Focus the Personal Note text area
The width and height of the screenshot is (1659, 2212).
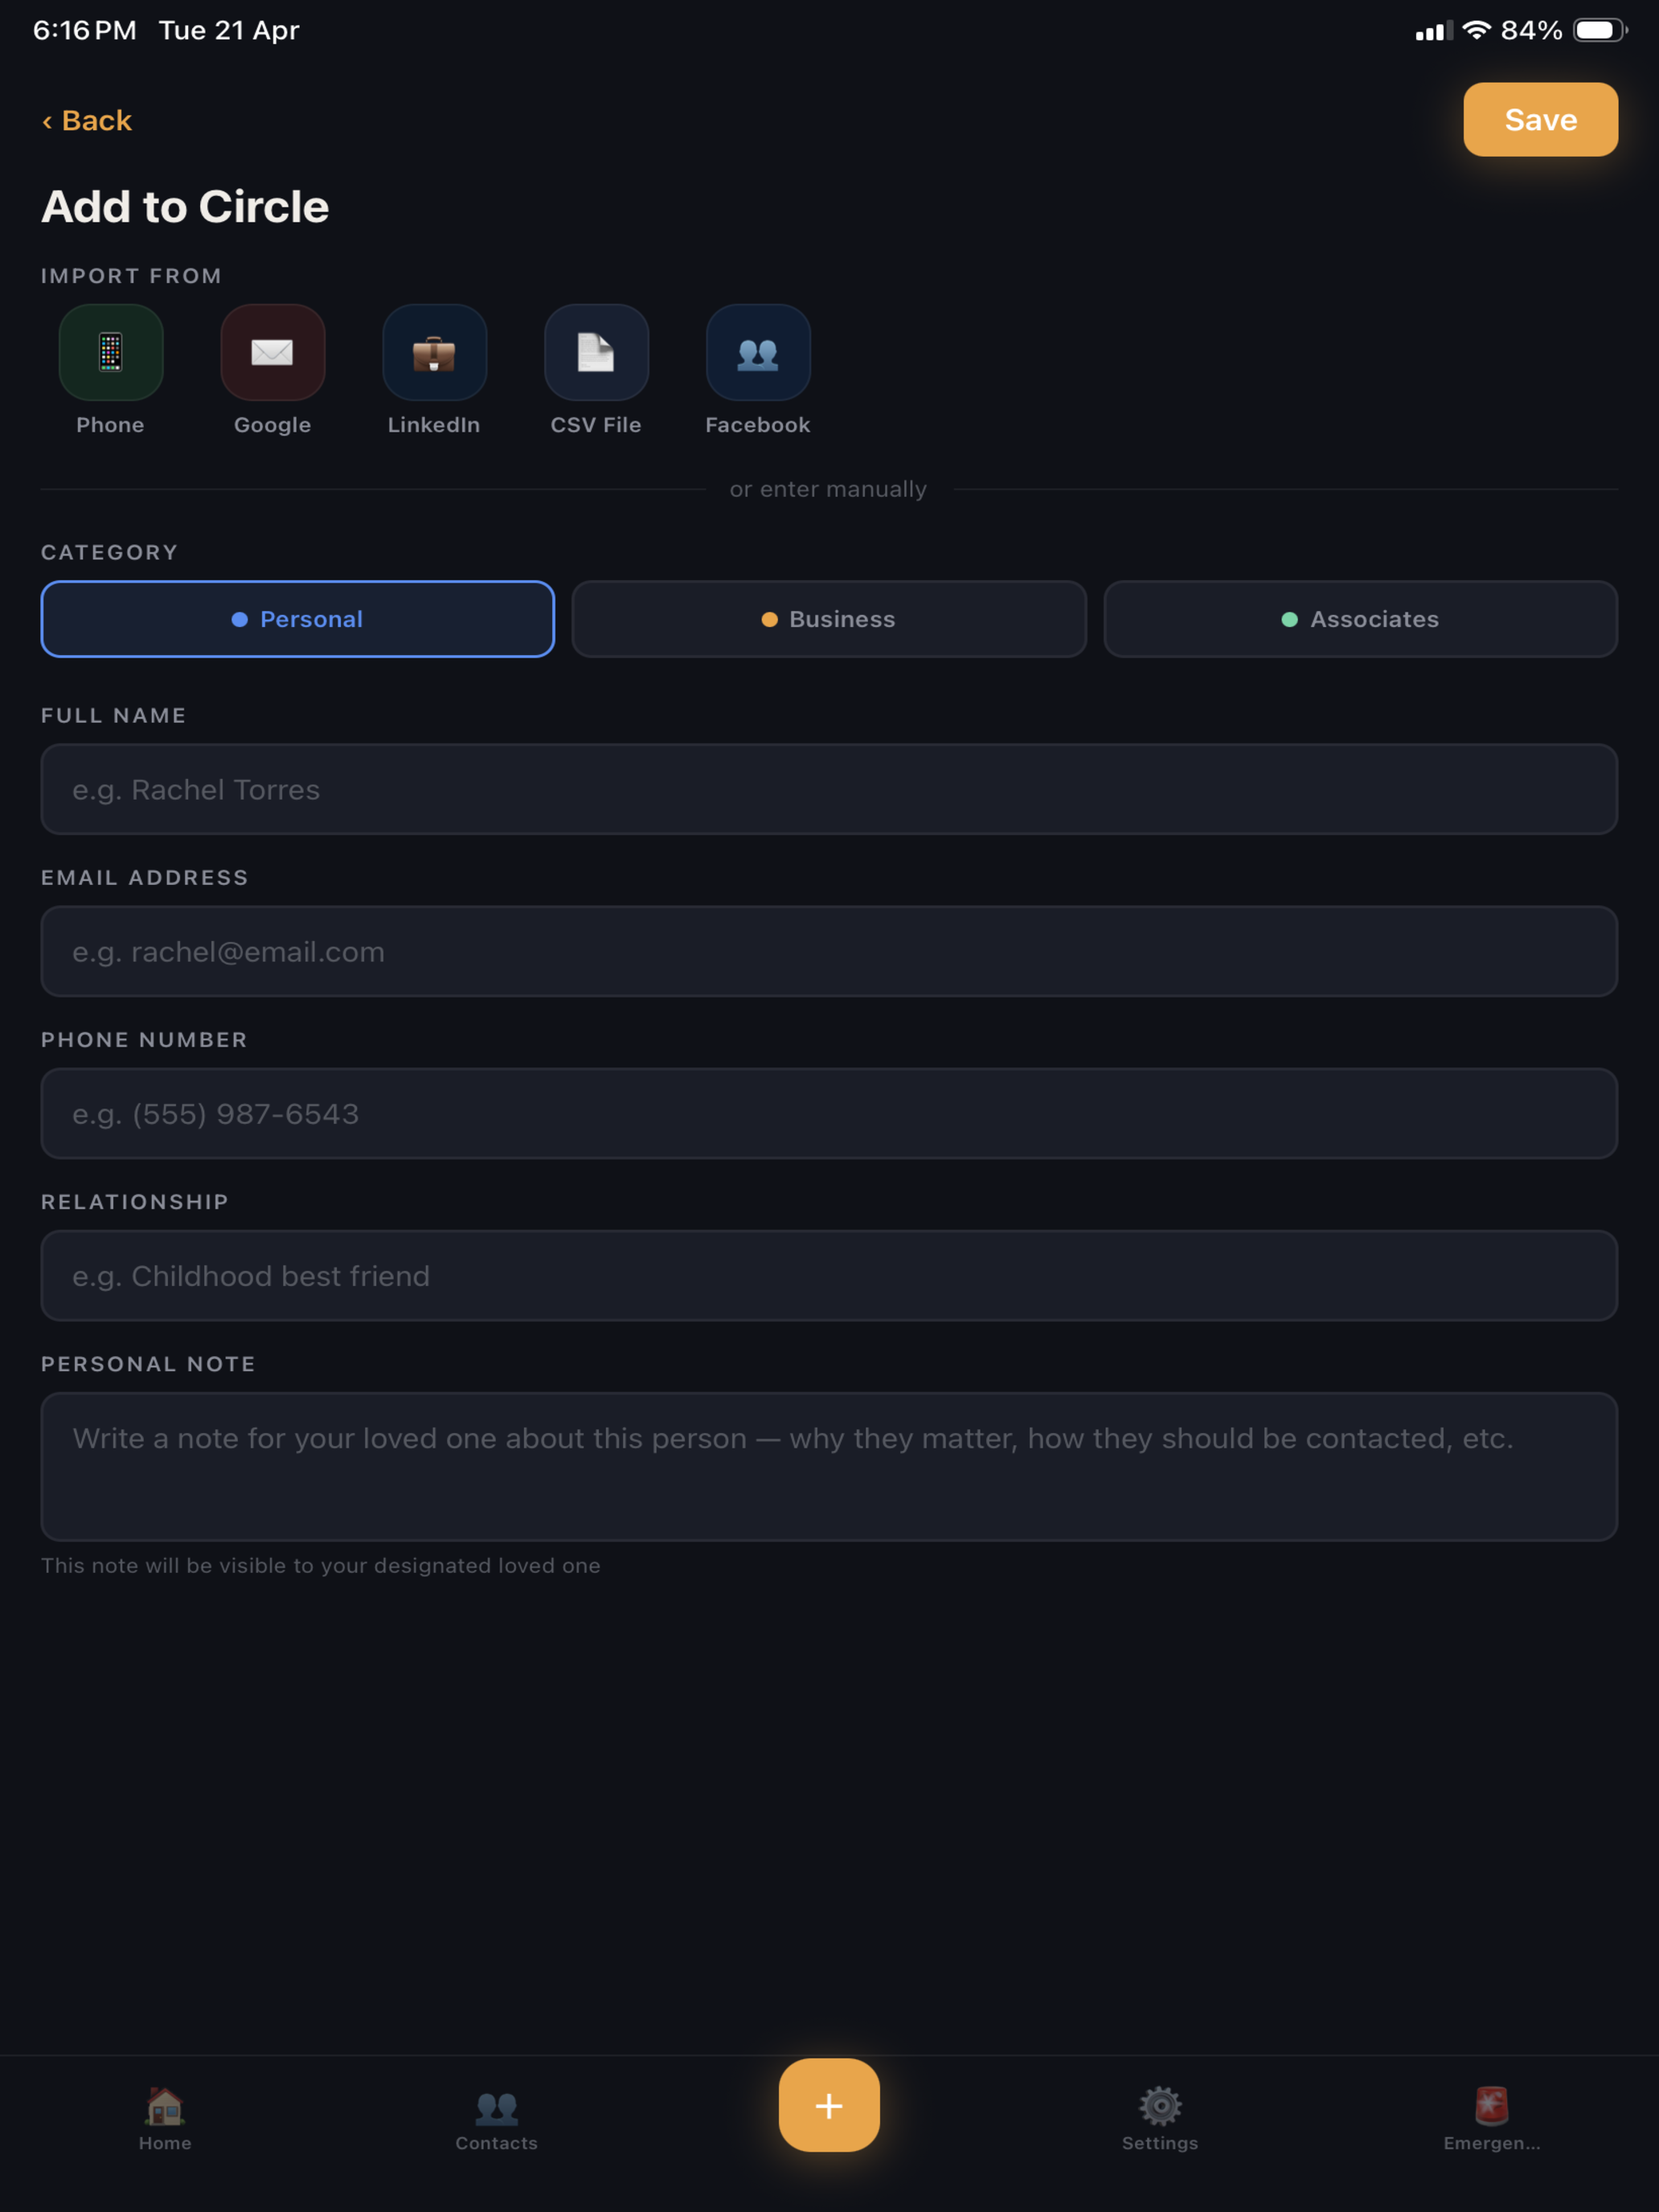click(829, 1466)
